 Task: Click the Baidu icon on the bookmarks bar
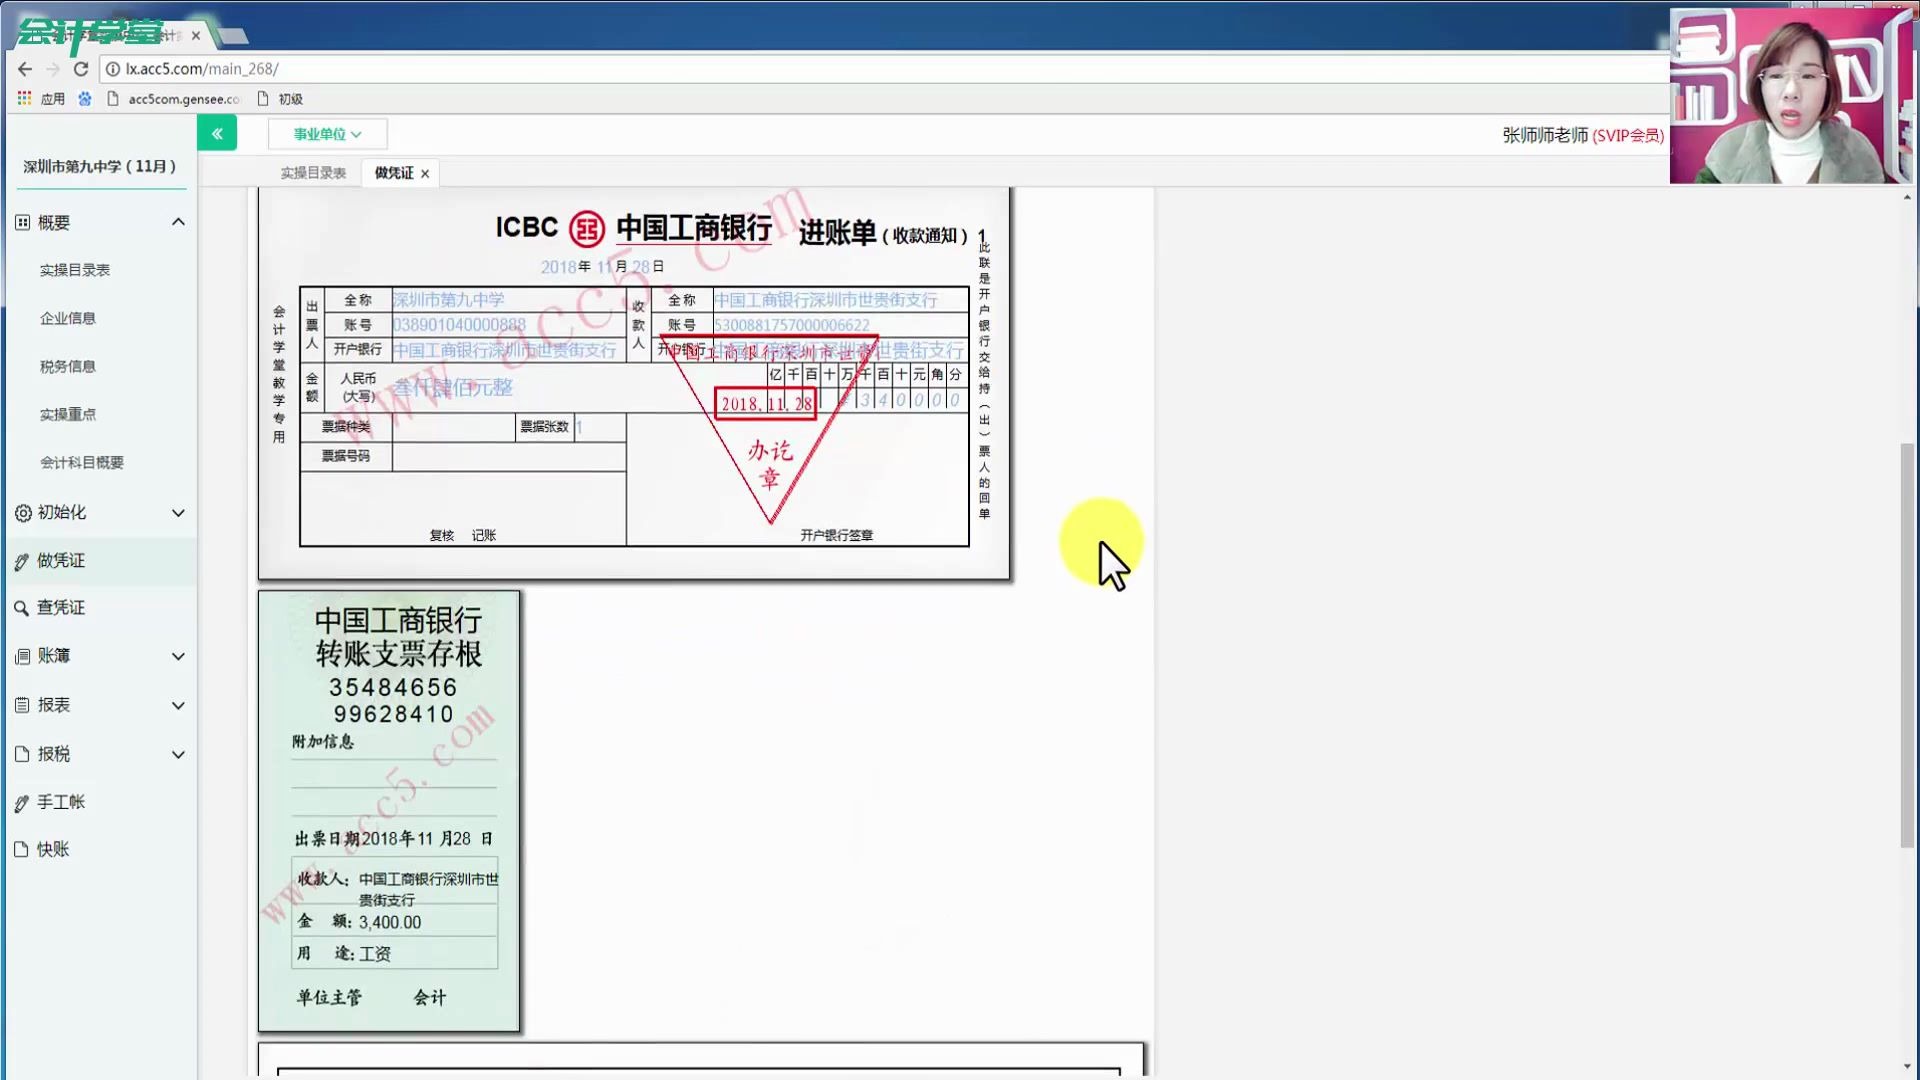pos(85,98)
